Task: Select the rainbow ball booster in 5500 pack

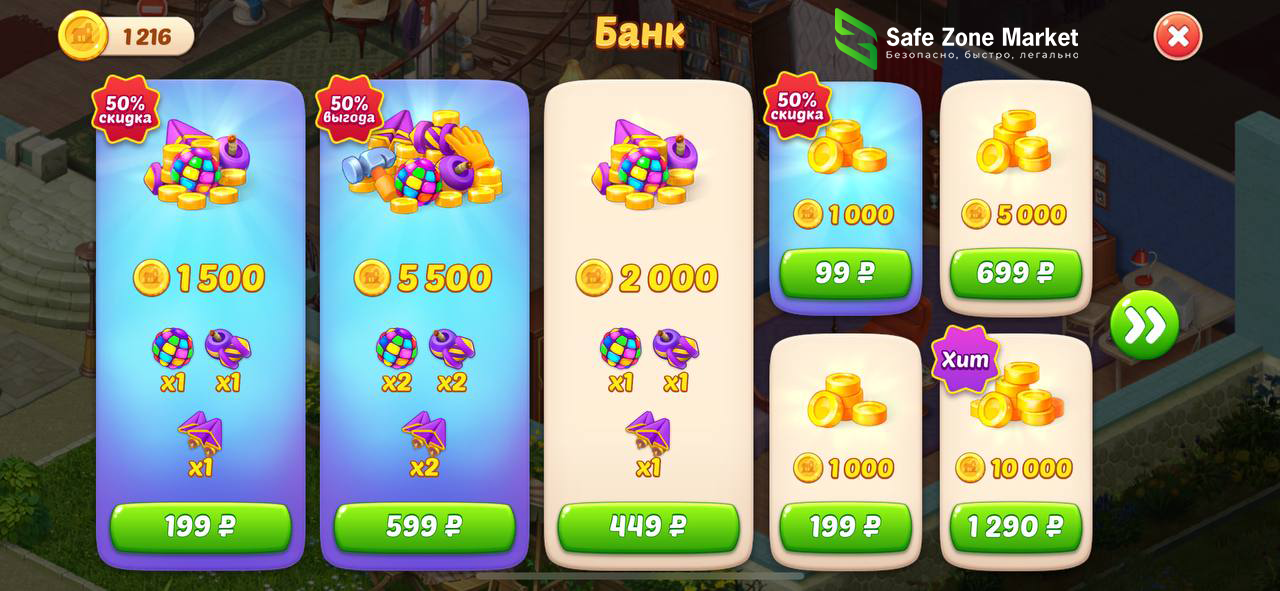Action: point(396,348)
